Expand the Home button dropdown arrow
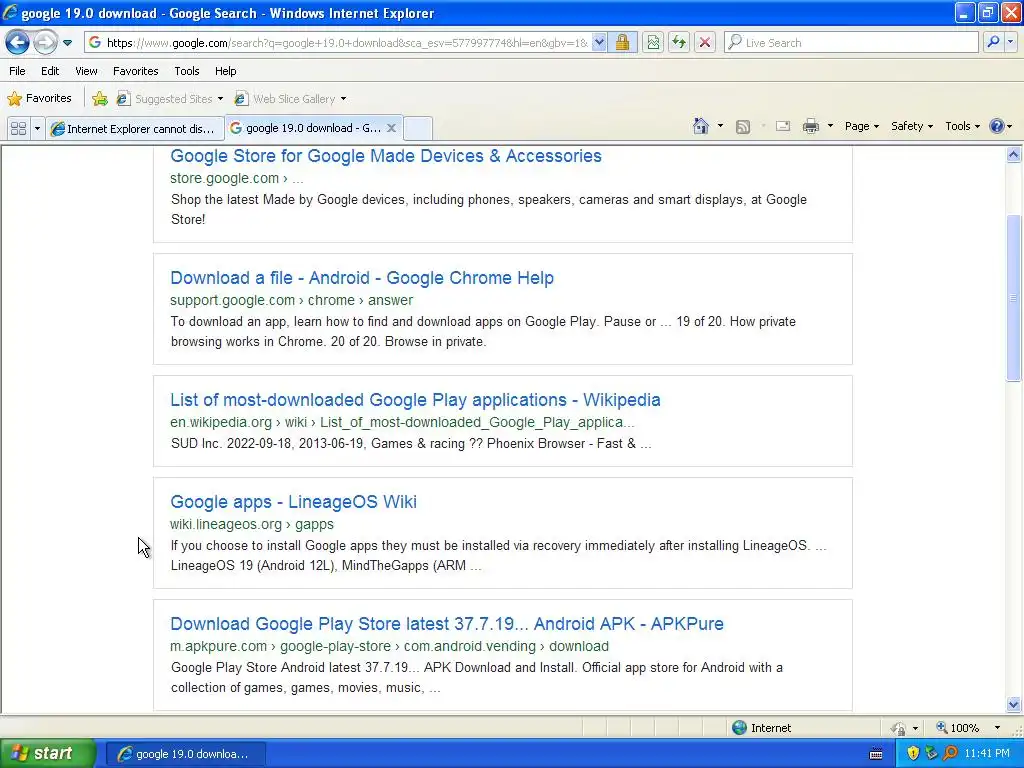The height and width of the screenshot is (768, 1024). [720, 126]
